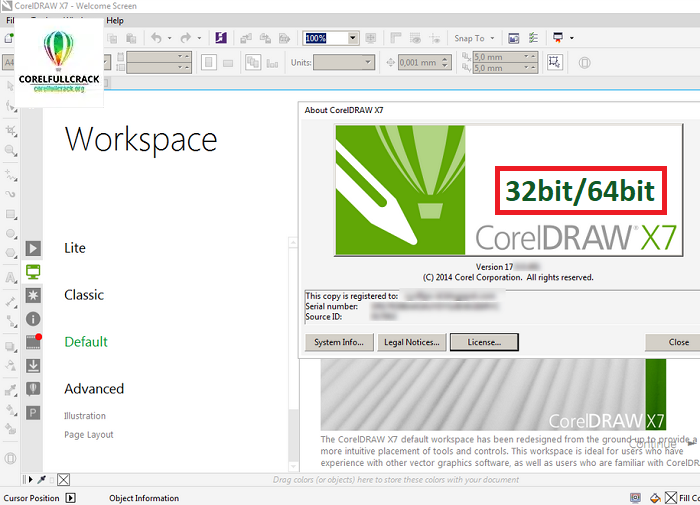Click the nudge distance 0,001 mm field

pyautogui.click(x=419, y=63)
